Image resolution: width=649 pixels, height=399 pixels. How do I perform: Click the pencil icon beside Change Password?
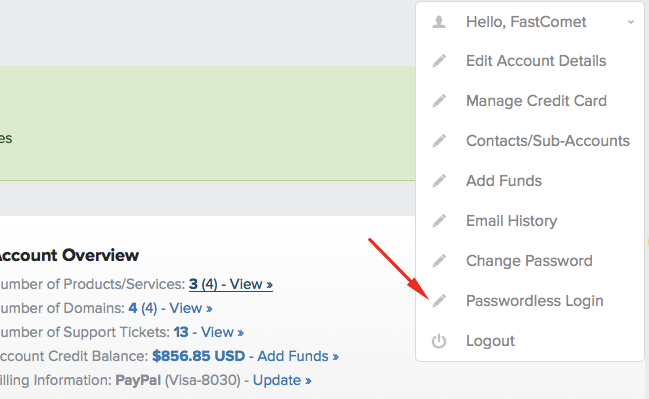pyautogui.click(x=439, y=261)
